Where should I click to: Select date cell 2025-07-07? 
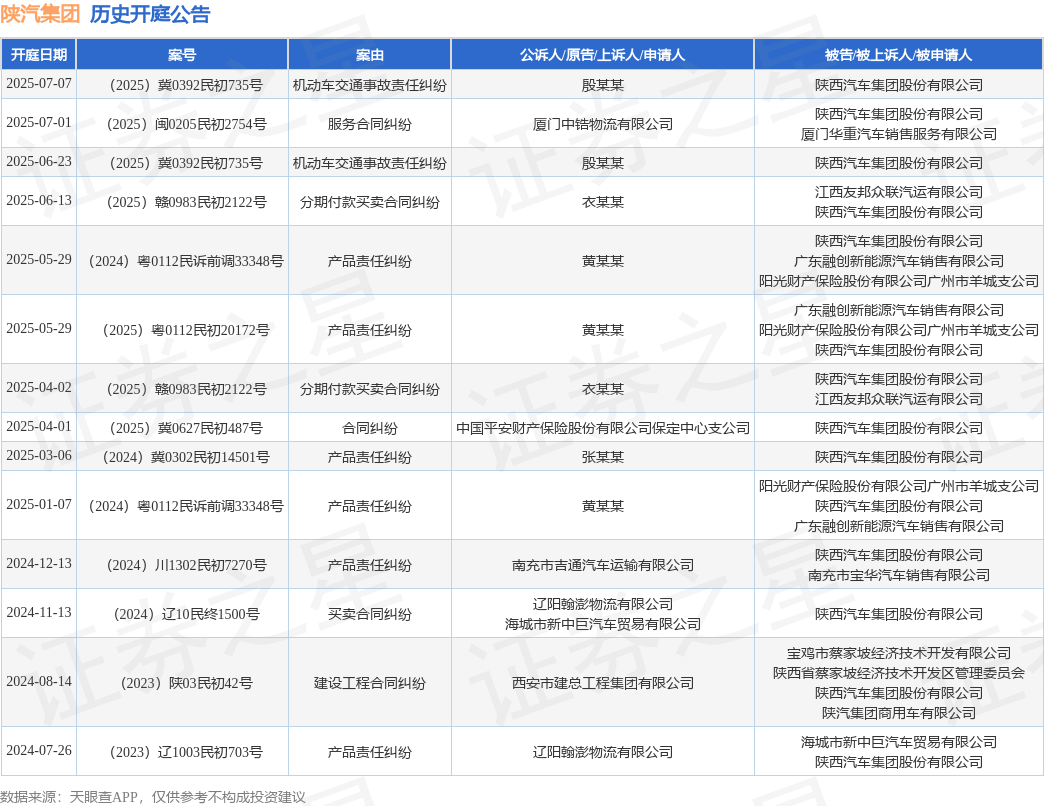[39, 83]
